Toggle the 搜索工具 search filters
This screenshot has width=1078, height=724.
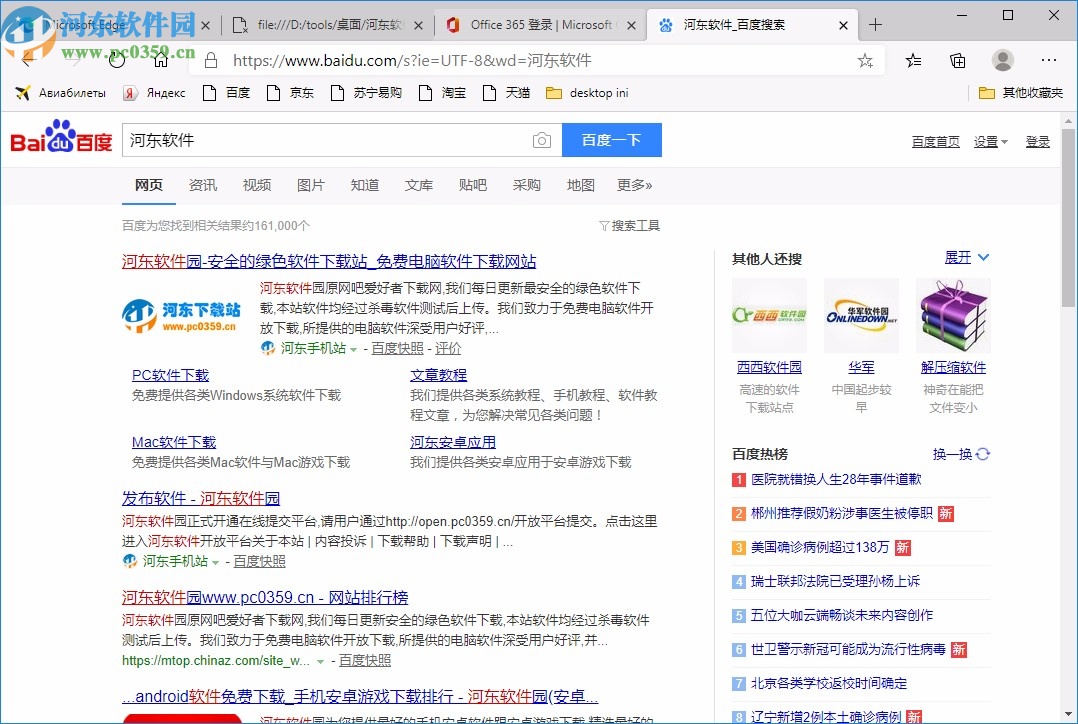(x=628, y=225)
